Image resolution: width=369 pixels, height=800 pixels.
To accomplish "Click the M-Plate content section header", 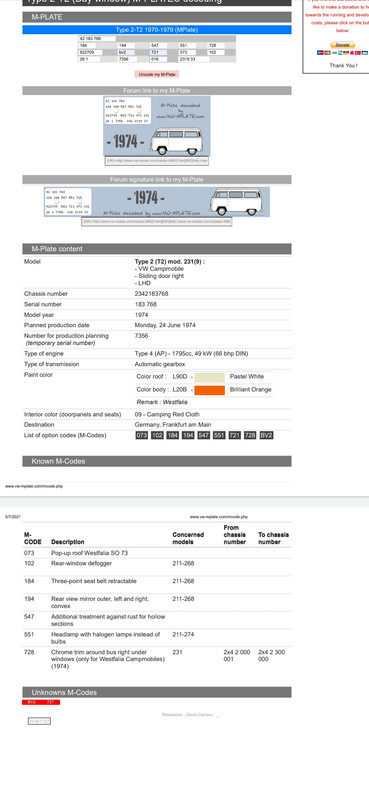I will (157, 249).
